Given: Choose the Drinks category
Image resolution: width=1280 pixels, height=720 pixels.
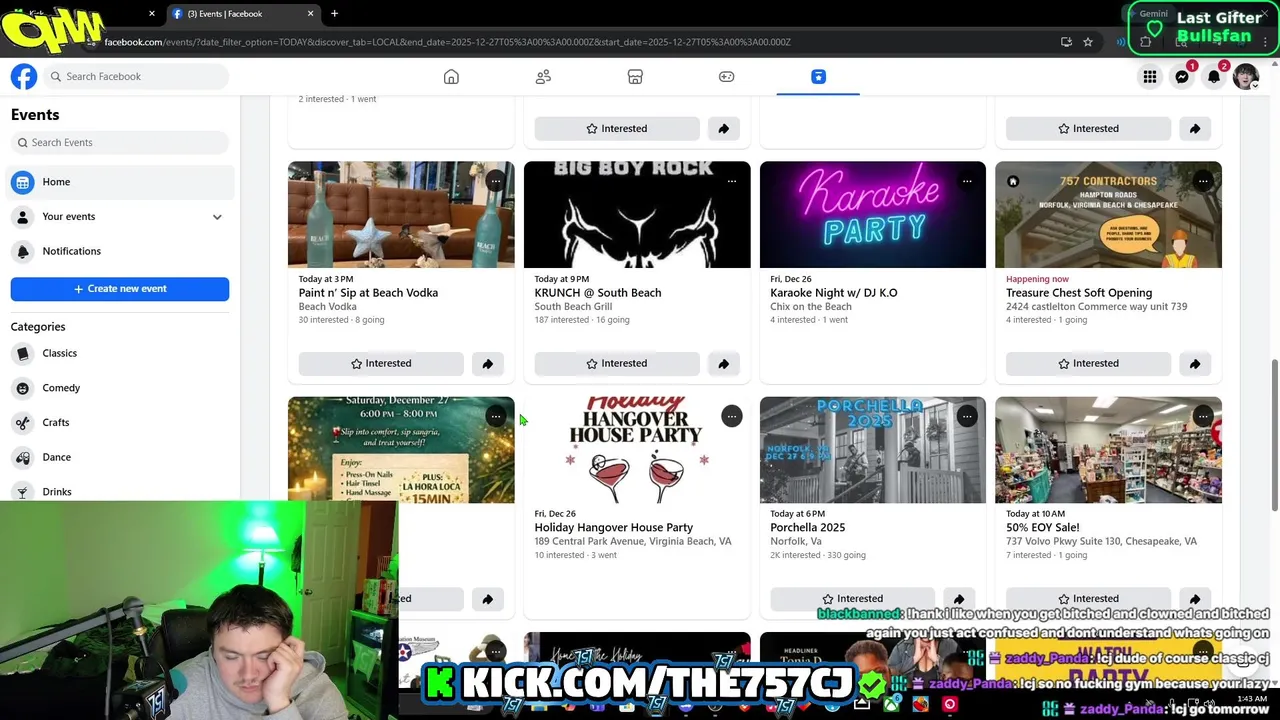Looking at the screenshot, I should pyautogui.click(x=57, y=492).
